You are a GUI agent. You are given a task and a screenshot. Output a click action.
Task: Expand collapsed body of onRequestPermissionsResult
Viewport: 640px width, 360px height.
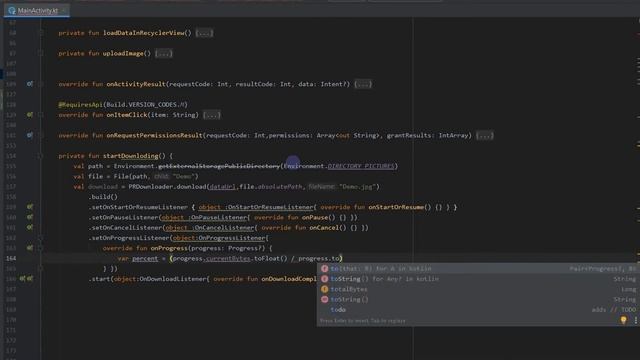coord(484,135)
